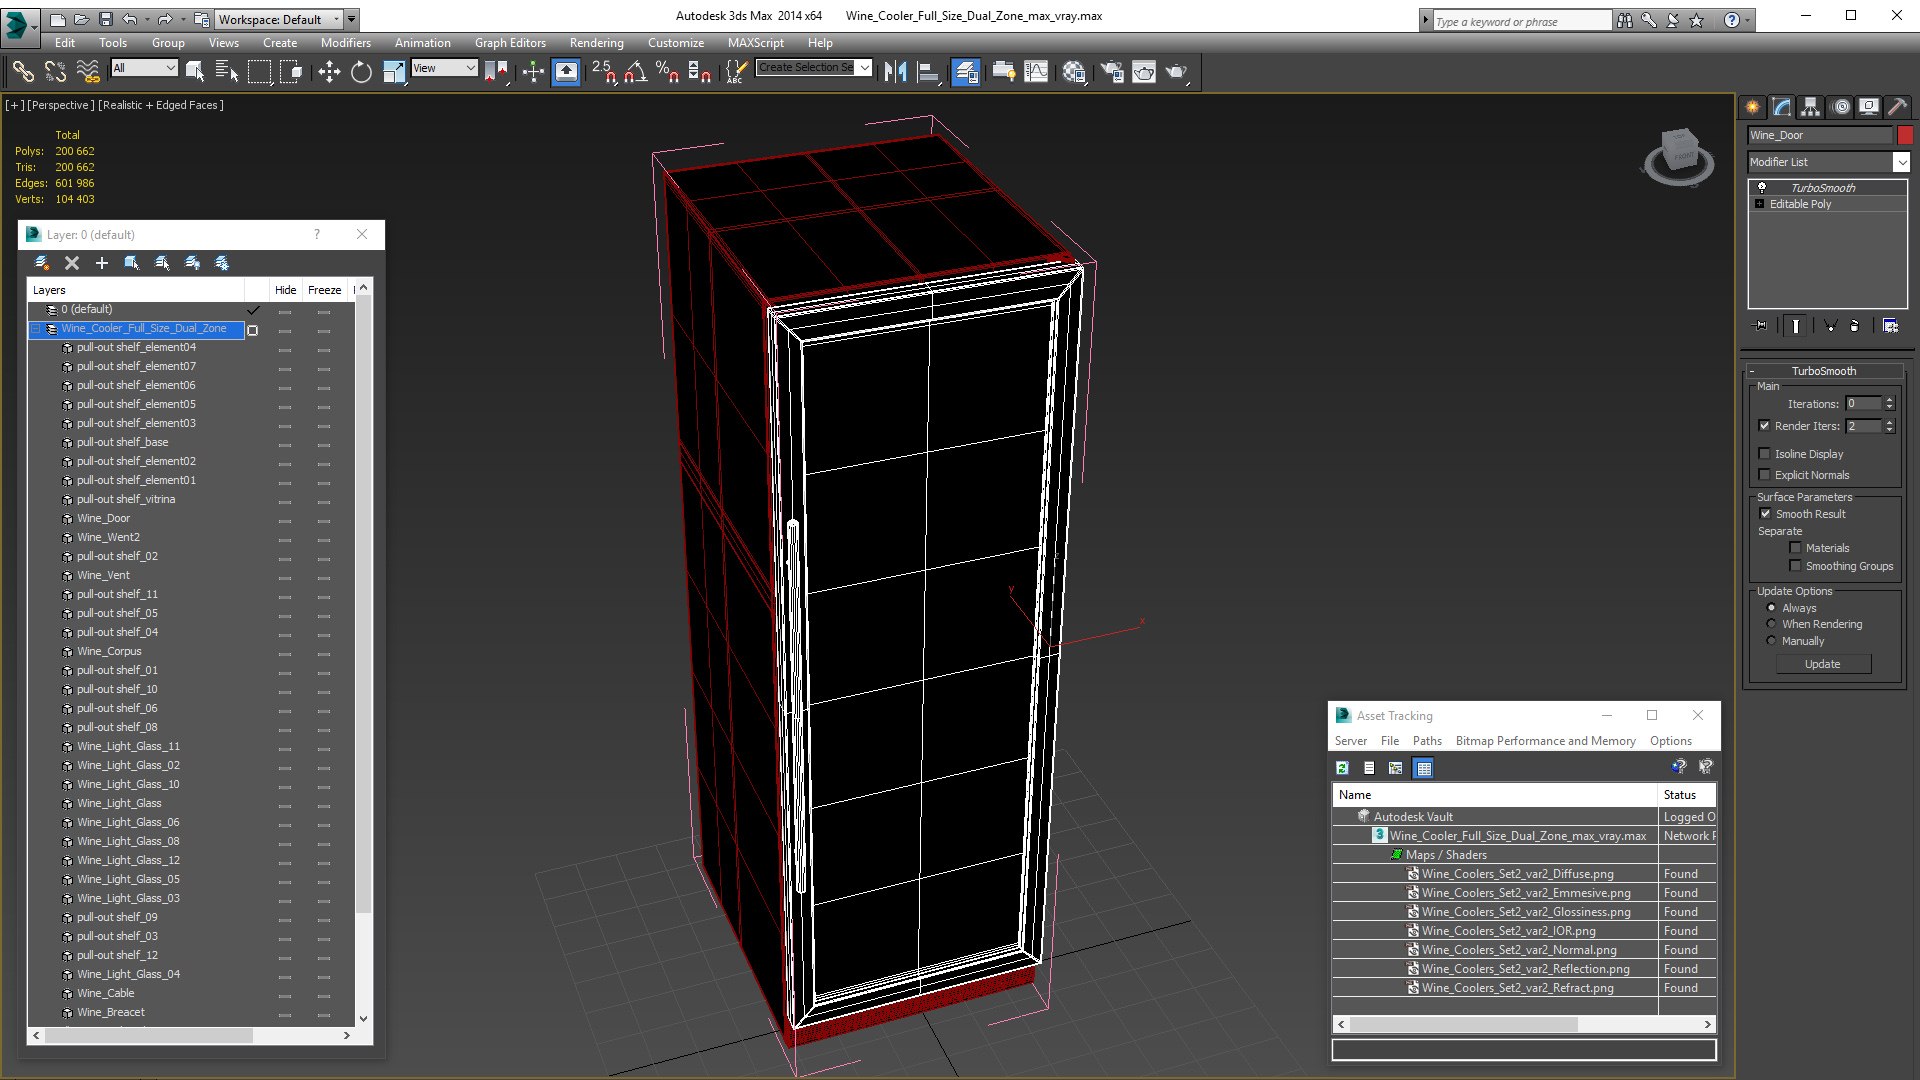Collapse the Wine_Cooler_Full_Size_Dual_Zone layer
Image resolution: width=1920 pixels, height=1080 pixels.
click(36, 329)
